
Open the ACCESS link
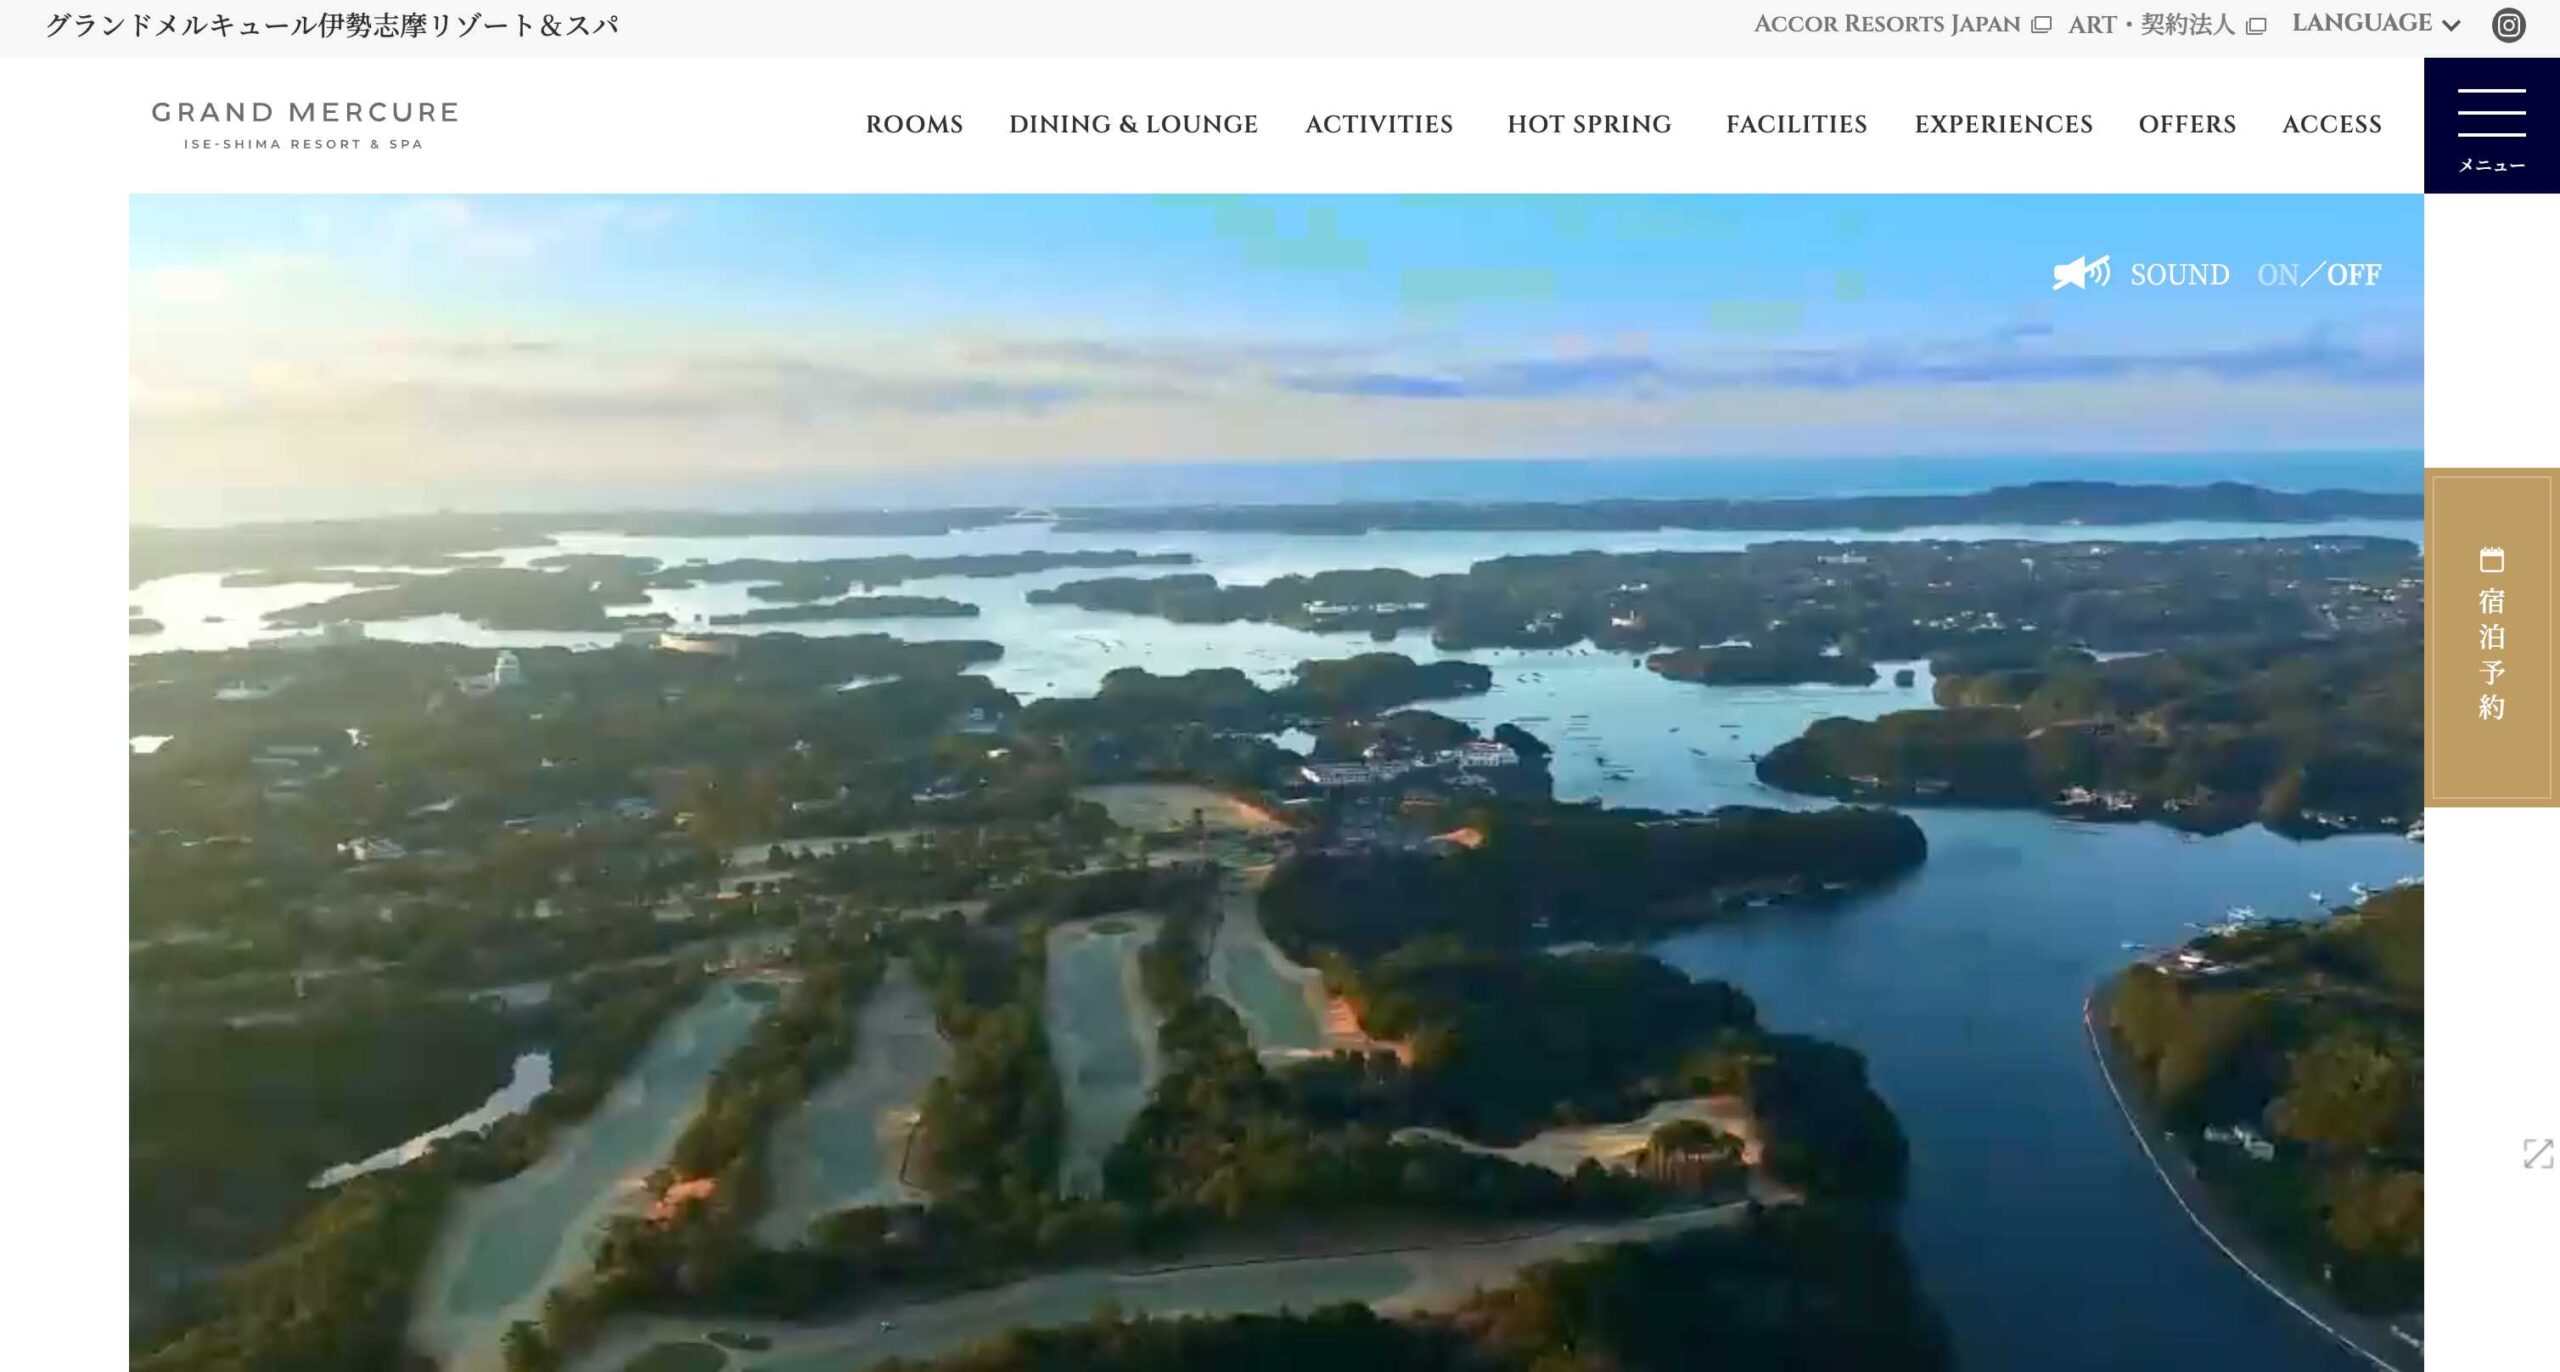point(2331,124)
